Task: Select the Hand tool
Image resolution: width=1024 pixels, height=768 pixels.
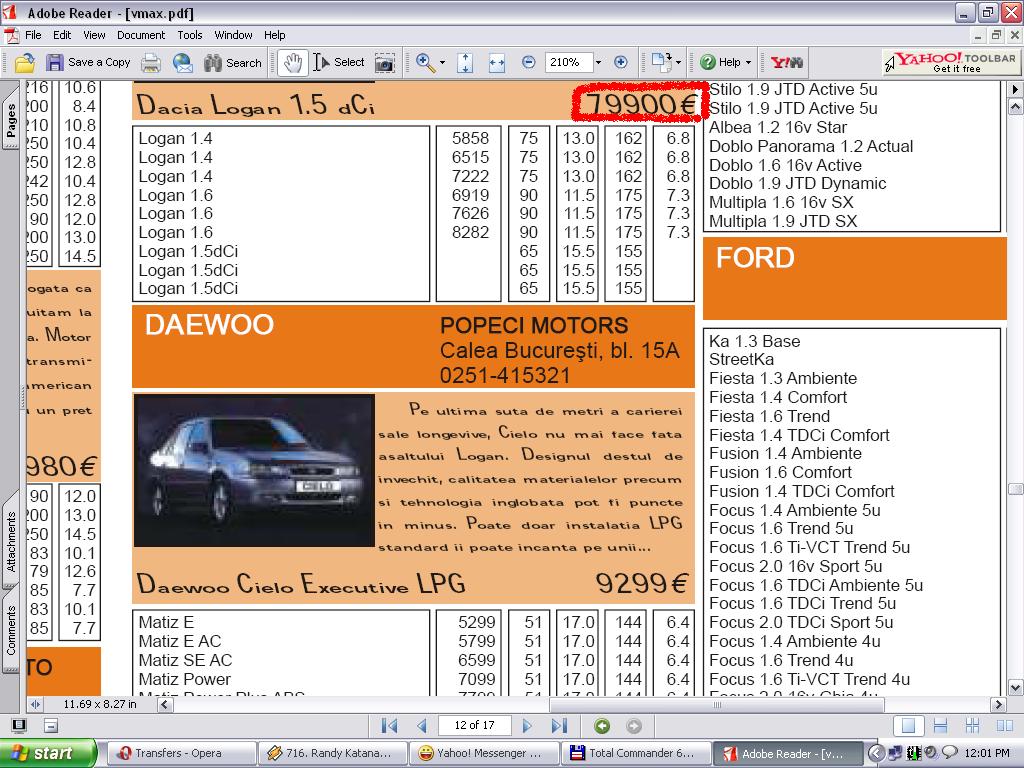Action: 292,62
